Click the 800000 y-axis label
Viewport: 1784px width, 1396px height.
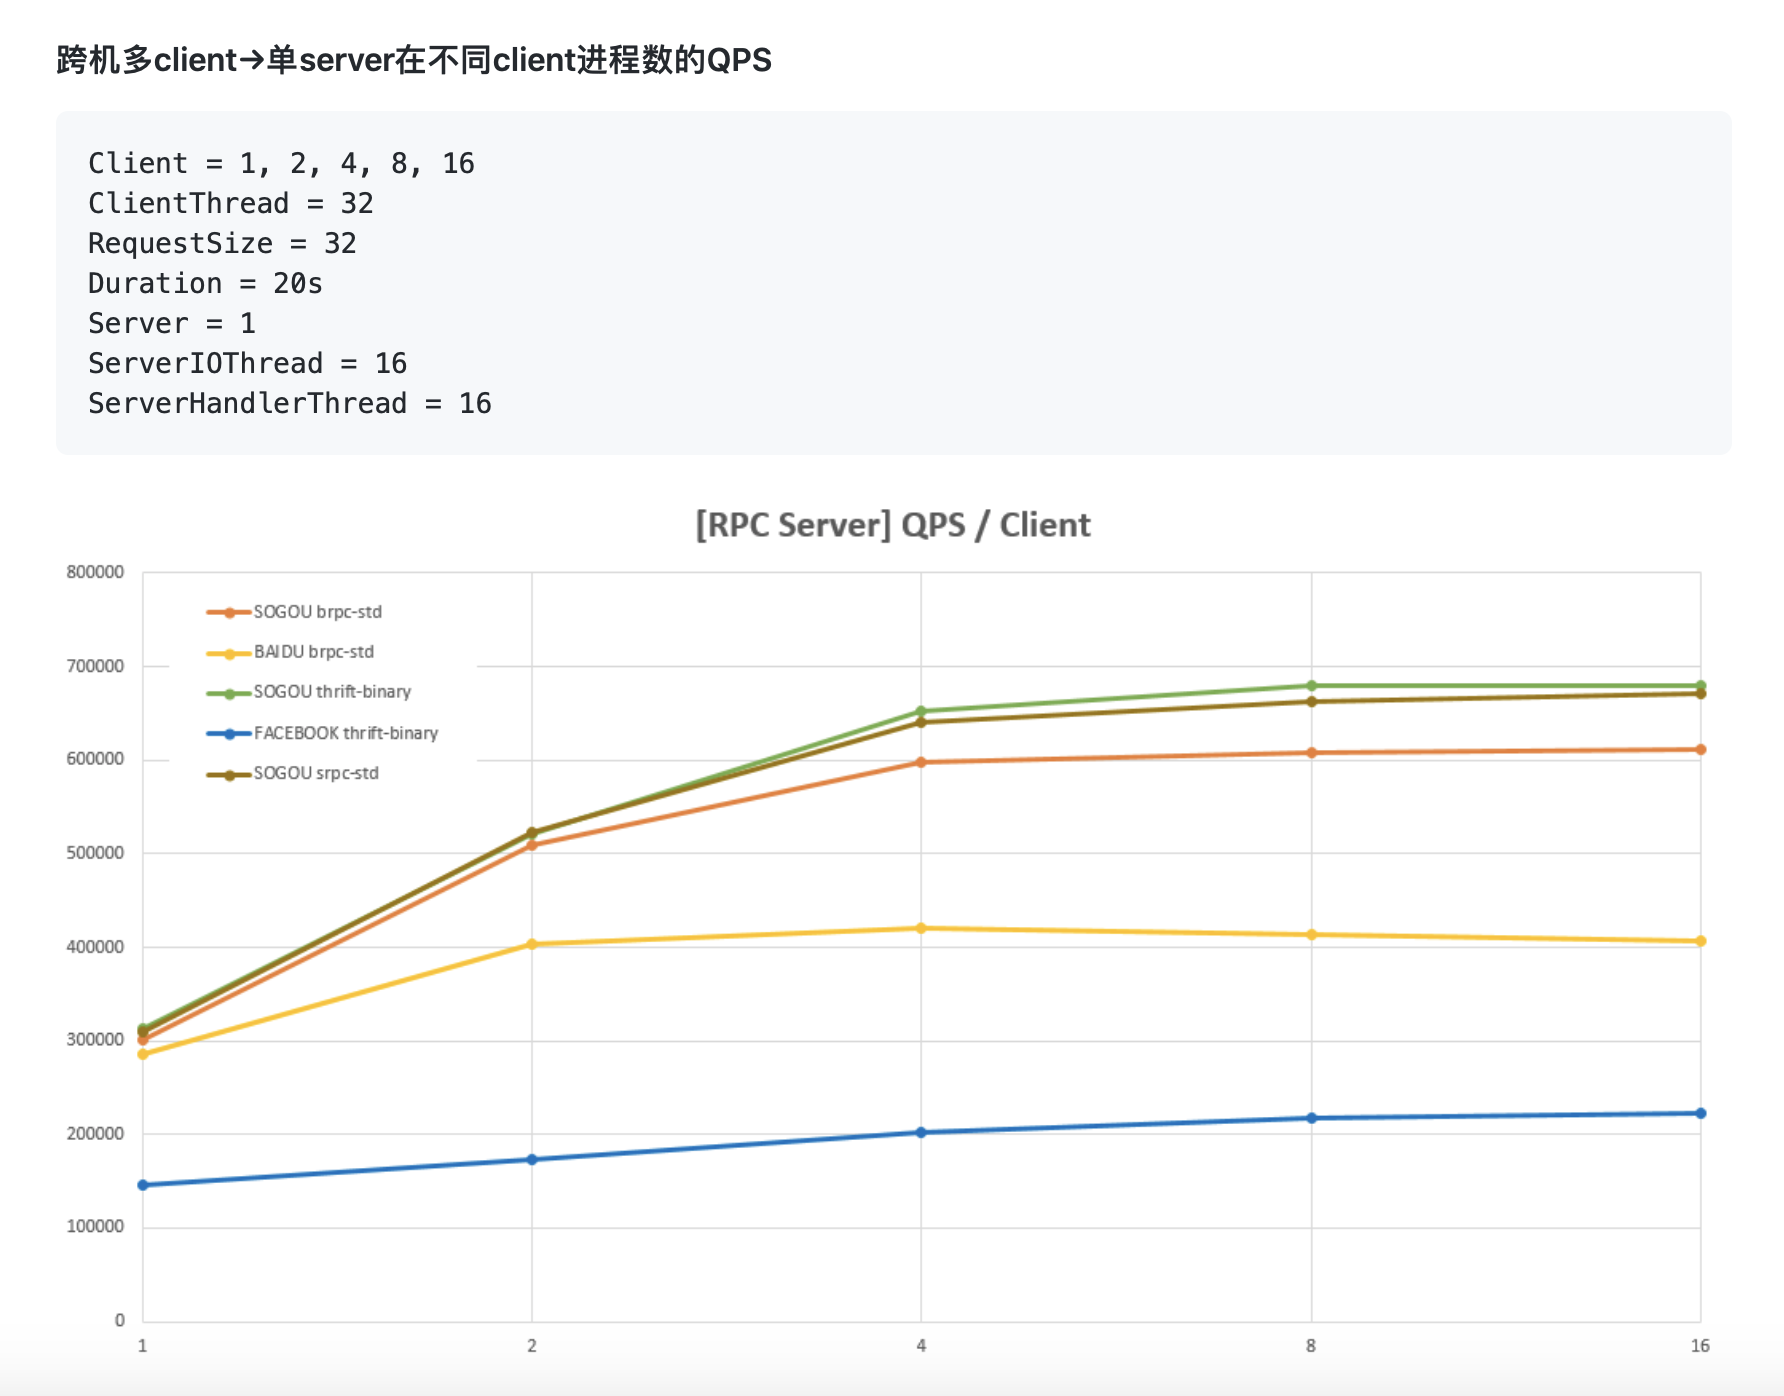tap(95, 571)
